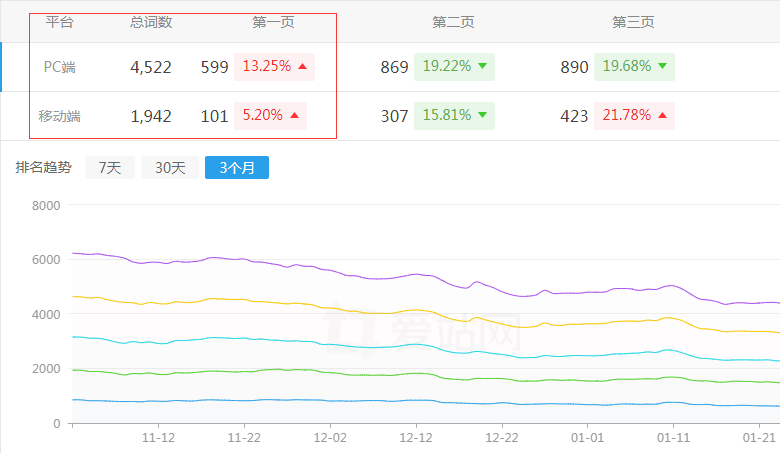Image resolution: width=780 pixels, height=453 pixels.
Task: Click red up arrow beside 13.25%
Action: pos(302,67)
